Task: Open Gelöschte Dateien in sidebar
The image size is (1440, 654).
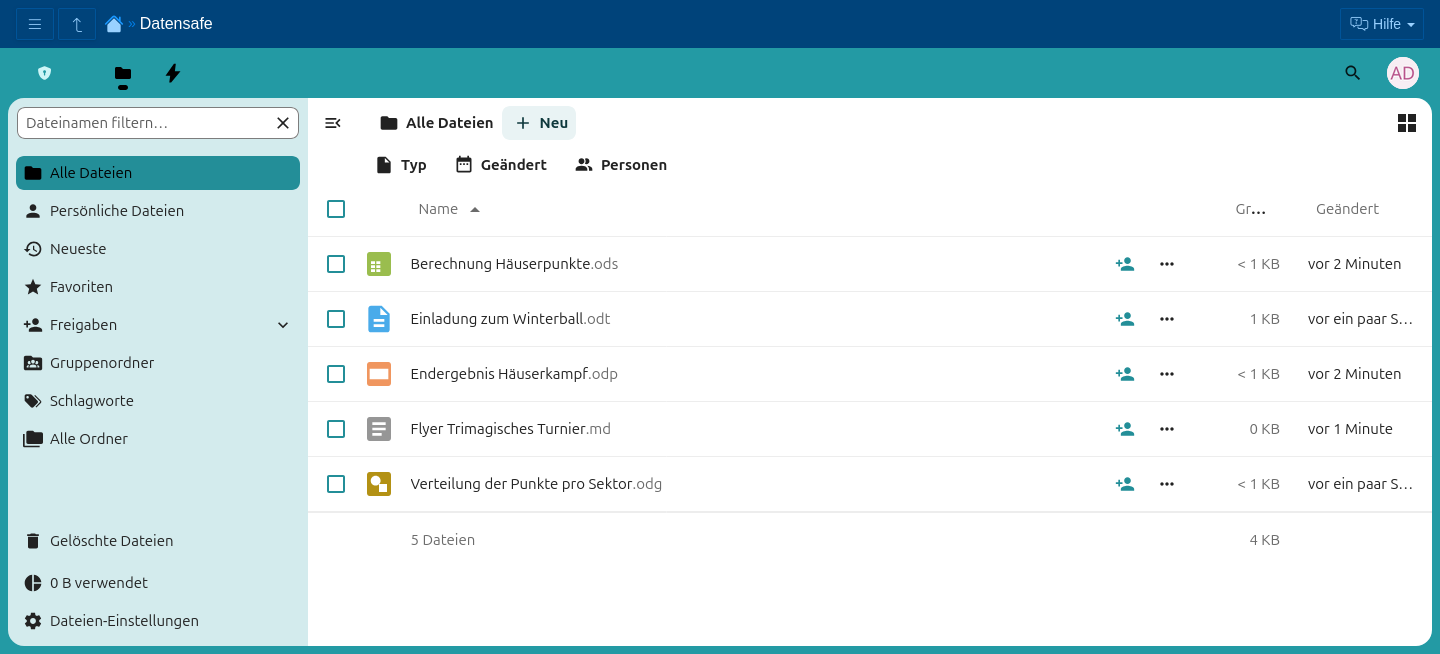Action: (111, 541)
